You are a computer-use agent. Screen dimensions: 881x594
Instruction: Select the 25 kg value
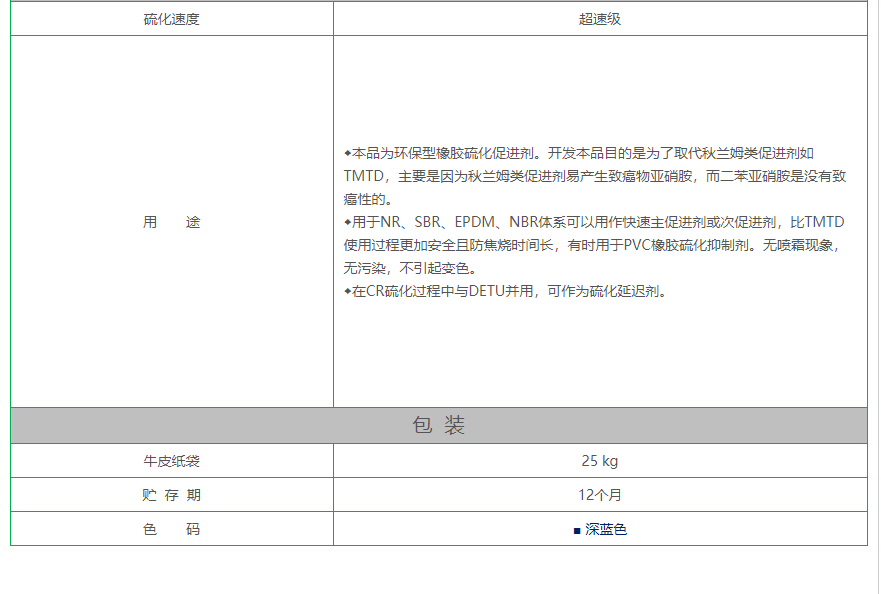click(600, 461)
